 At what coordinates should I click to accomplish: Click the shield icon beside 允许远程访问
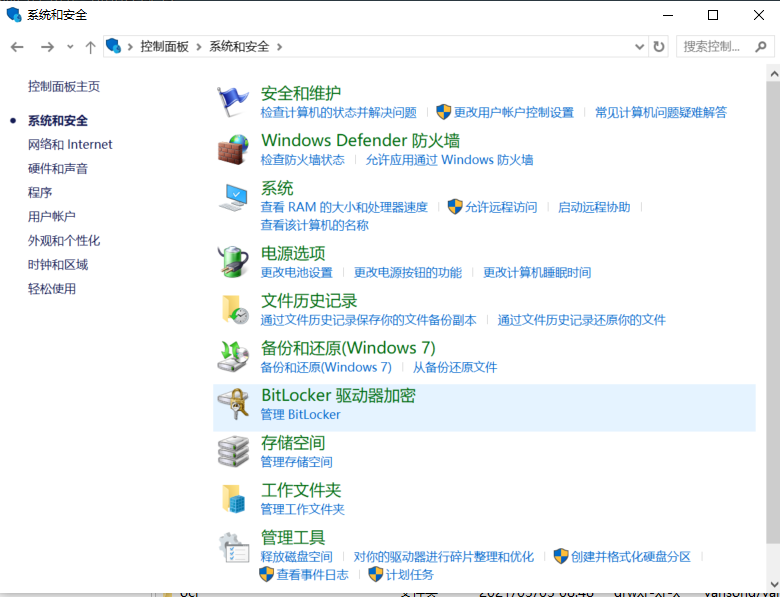pos(455,206)
